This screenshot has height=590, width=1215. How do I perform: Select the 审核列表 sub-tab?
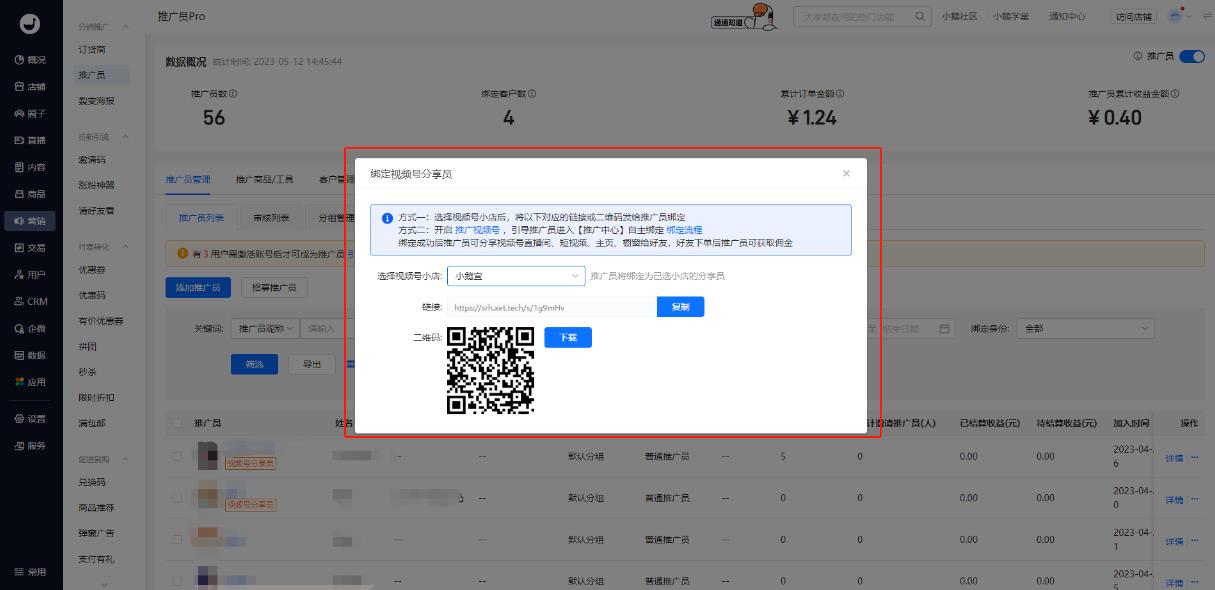271,217
